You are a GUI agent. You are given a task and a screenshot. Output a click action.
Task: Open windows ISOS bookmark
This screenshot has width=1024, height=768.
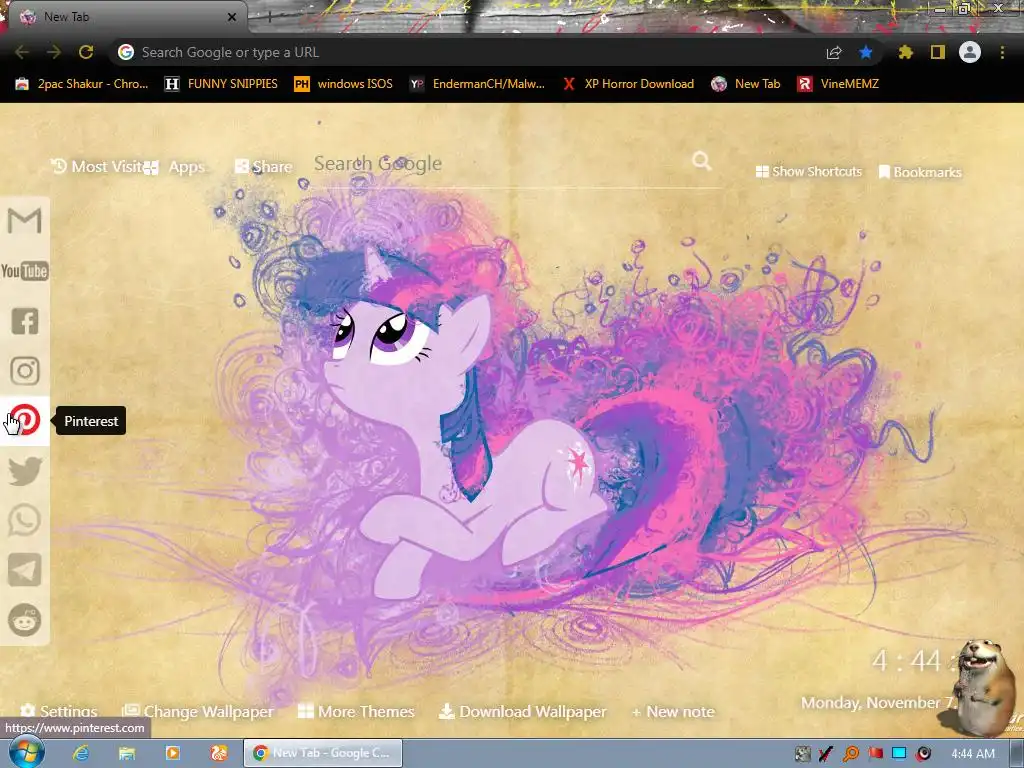pos(344,84)
